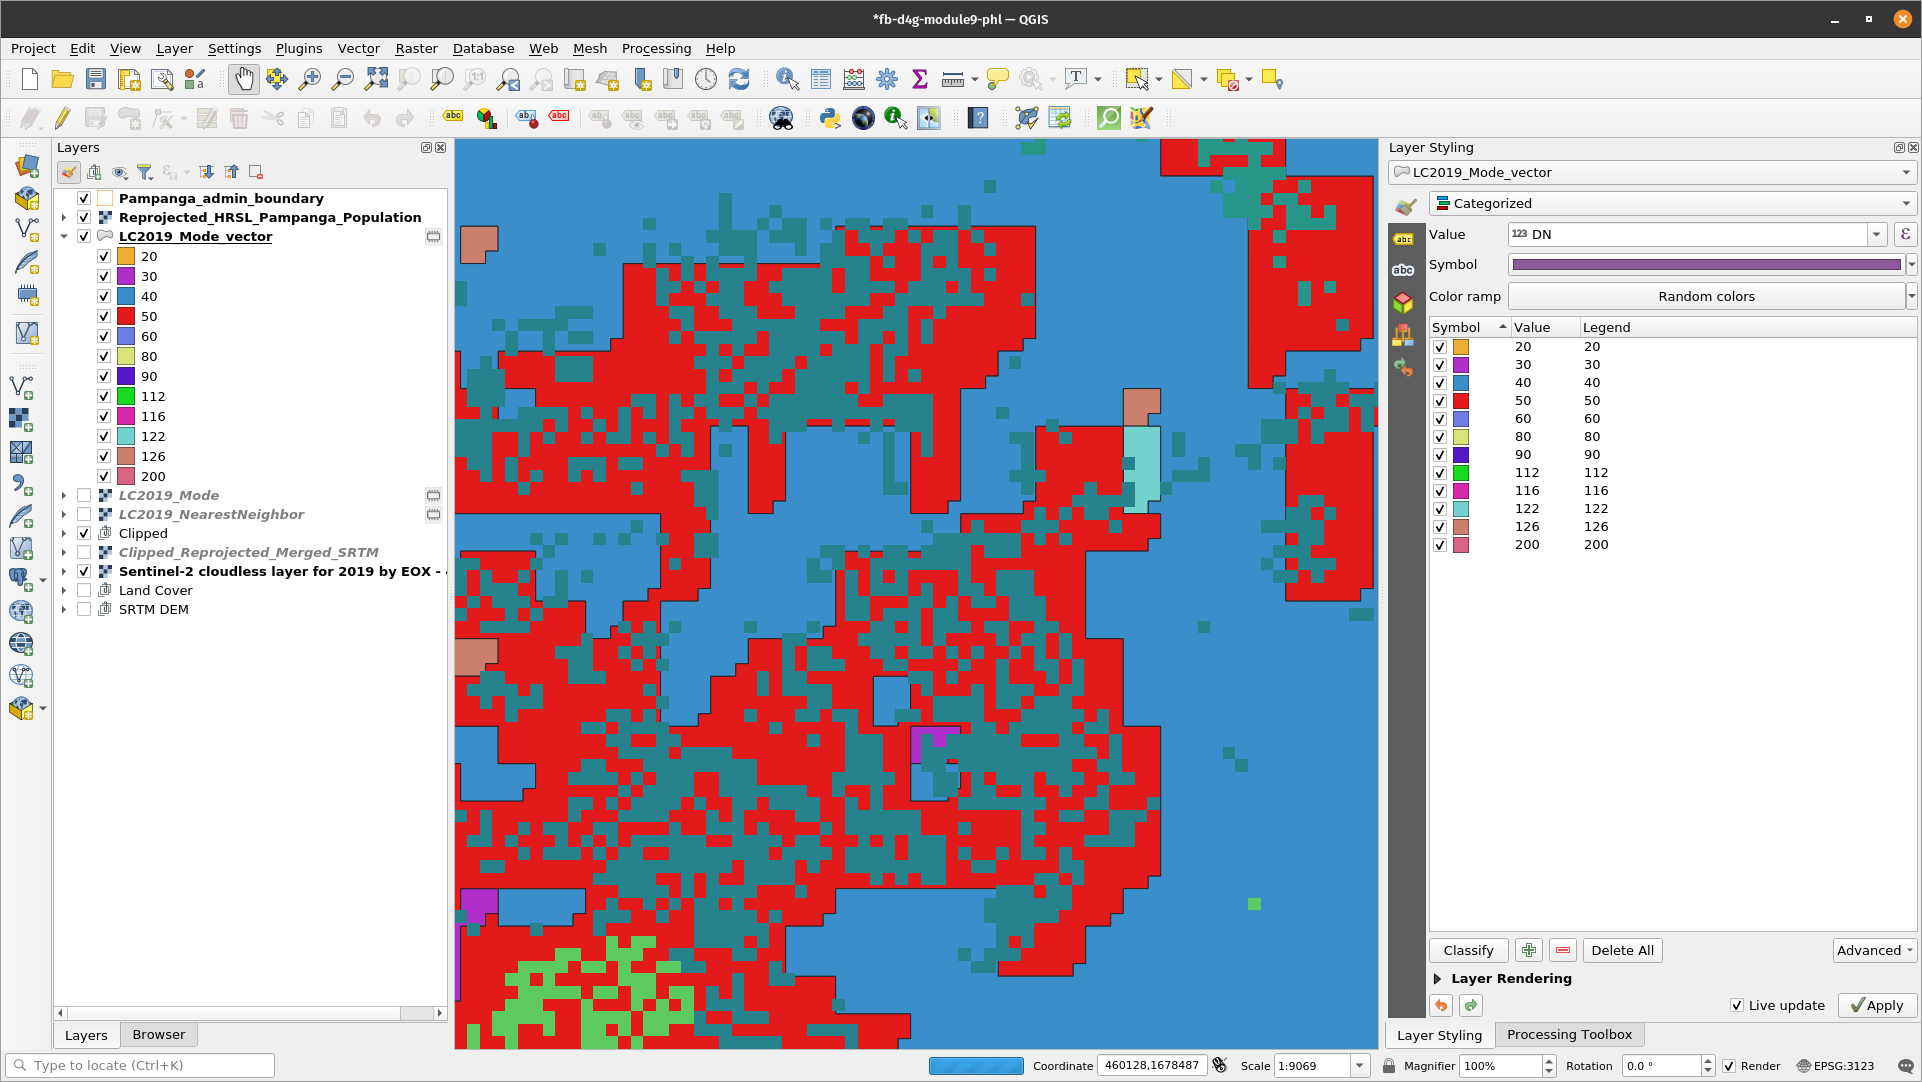Click the Classify button in Layer Styling
Screen dimensions: 1922x1082
[x=1467, y=950]
